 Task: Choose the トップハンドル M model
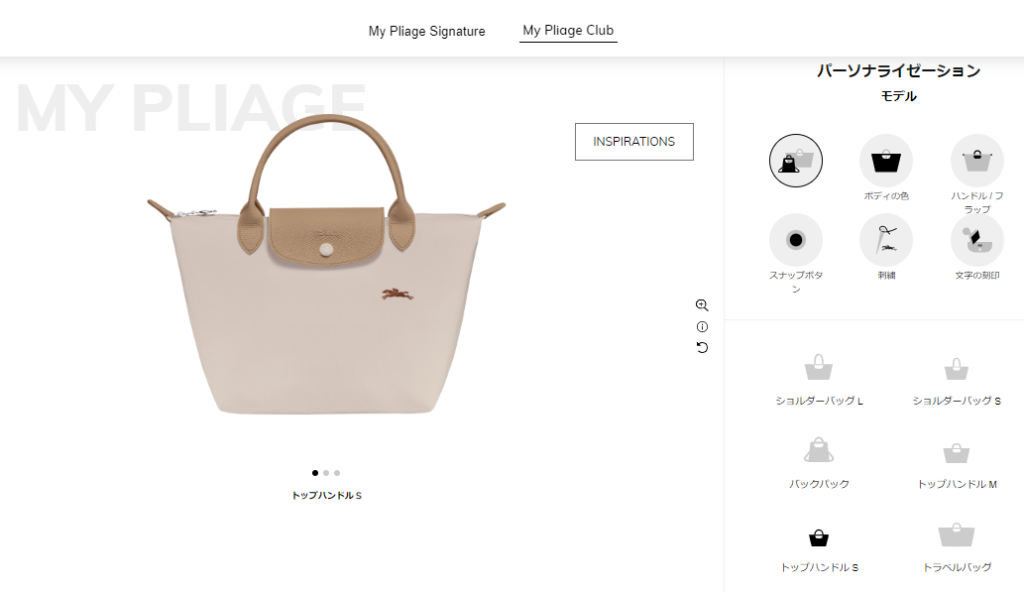tap(957, 466)
